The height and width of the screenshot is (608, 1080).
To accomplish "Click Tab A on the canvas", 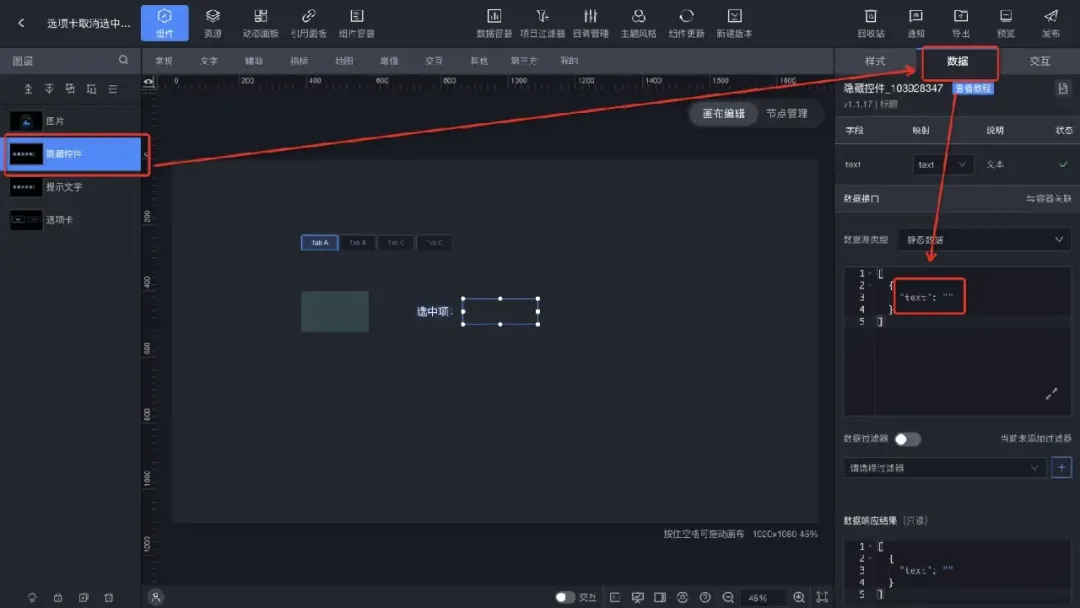I will coord(320,242).
